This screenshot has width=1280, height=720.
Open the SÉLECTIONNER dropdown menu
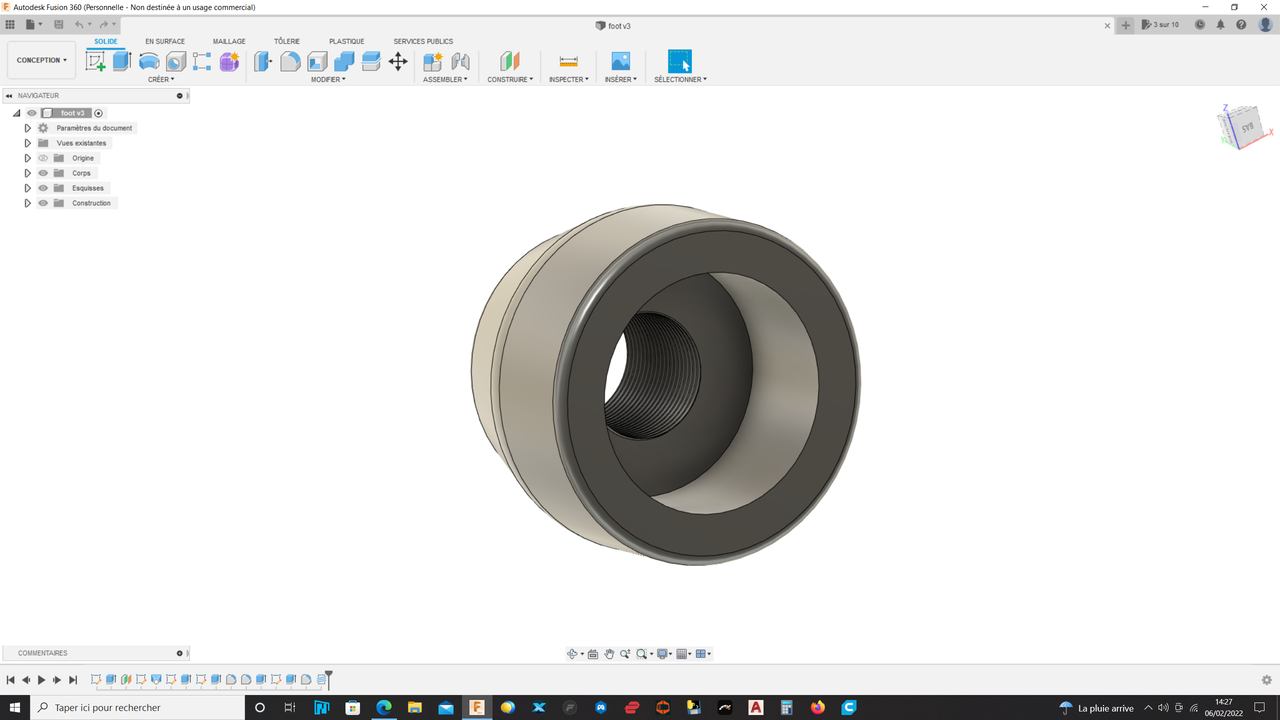[x=681, y=79]
